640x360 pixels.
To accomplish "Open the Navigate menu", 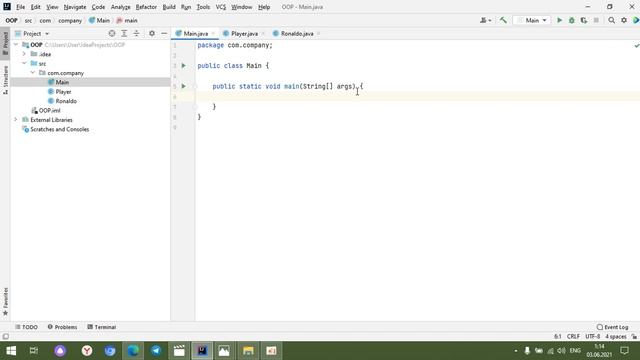I will 75,7.
